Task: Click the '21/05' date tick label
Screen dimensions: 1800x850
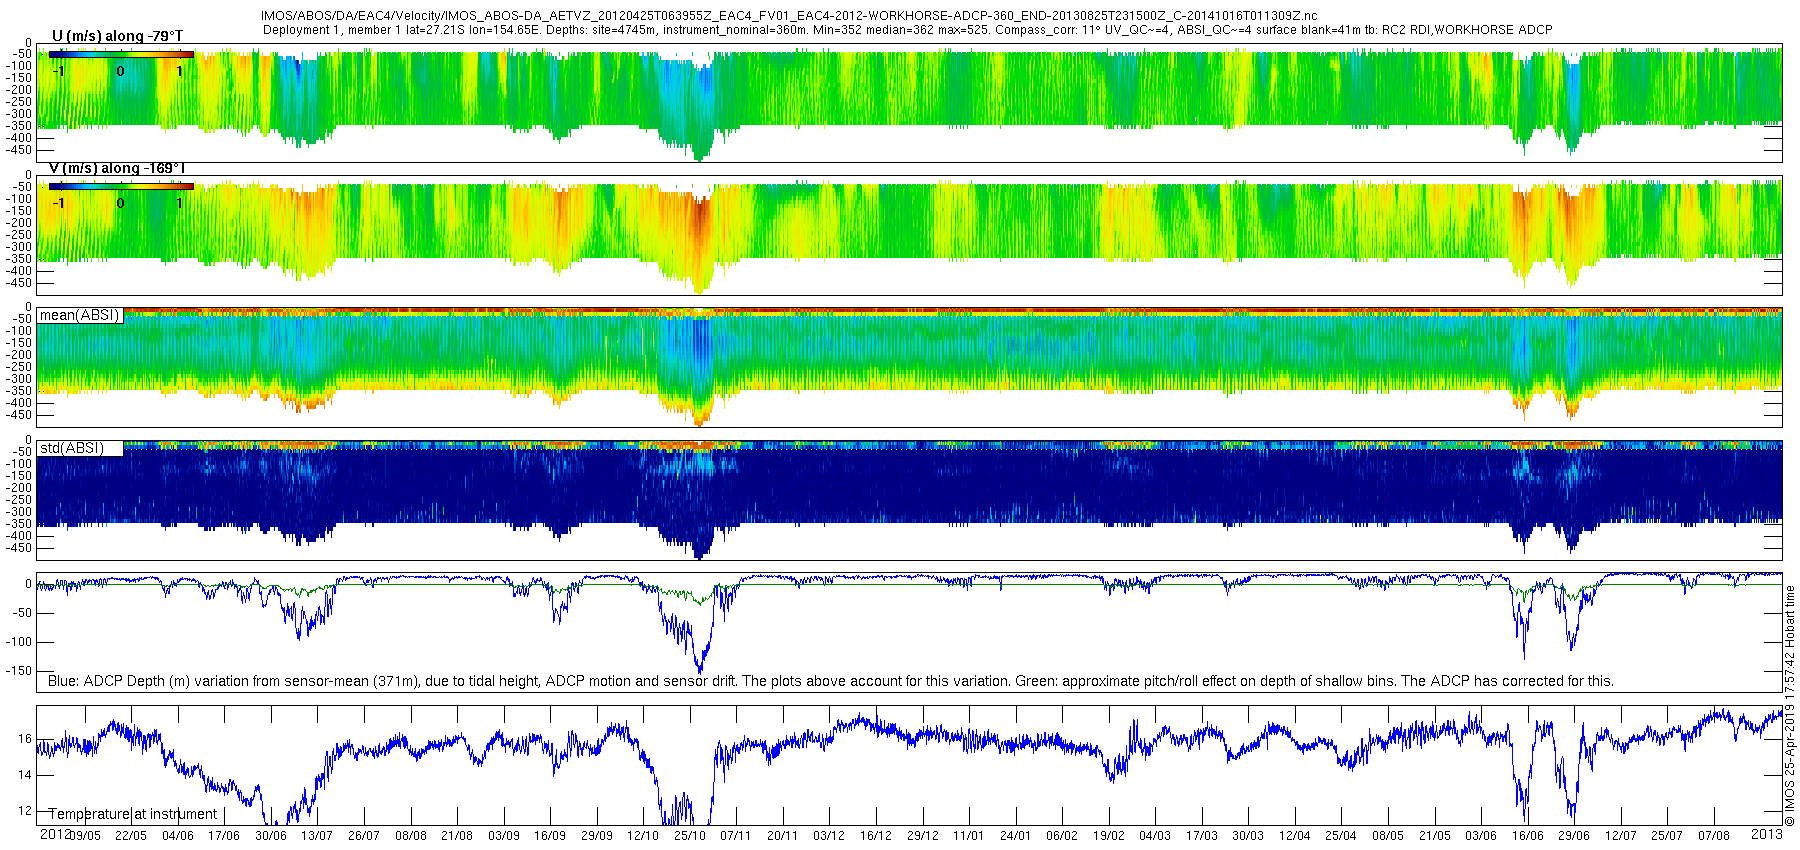Action: [1435, 835]
